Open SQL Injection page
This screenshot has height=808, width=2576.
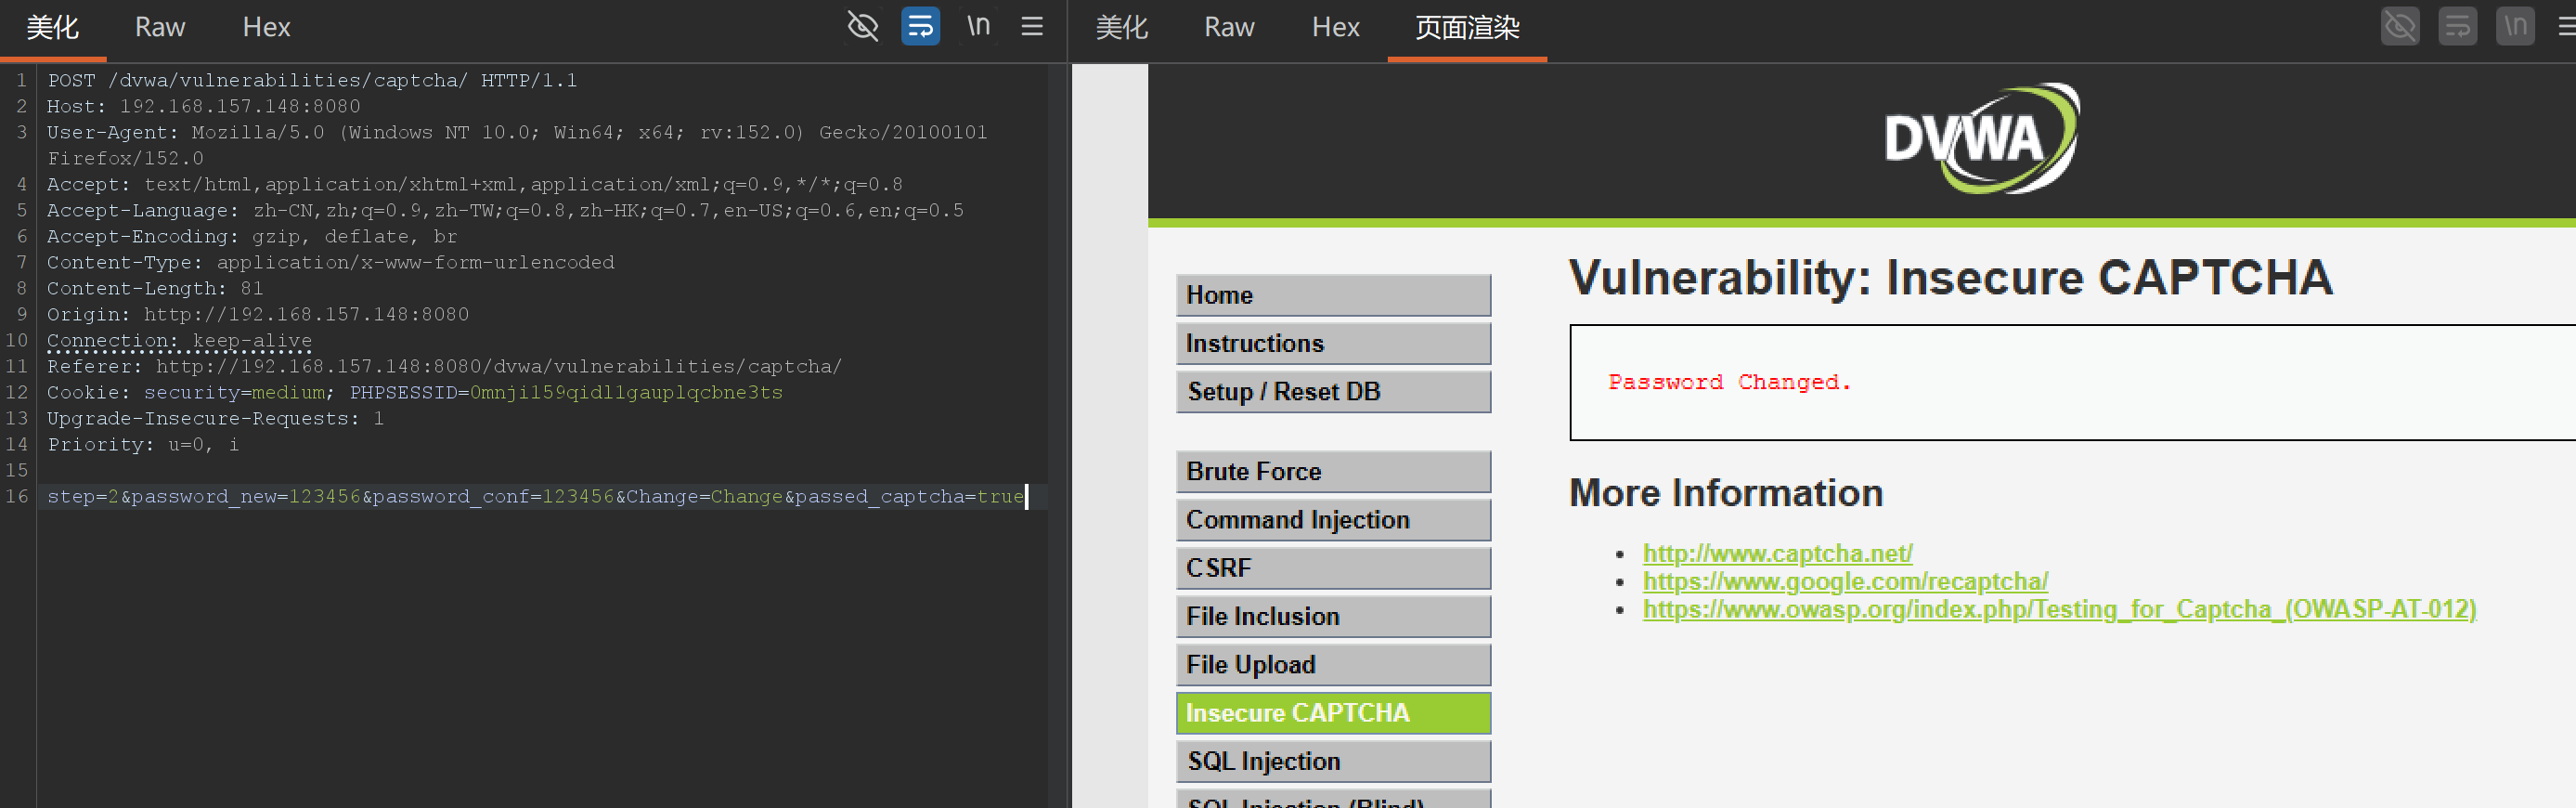(x=1333, y=761)
